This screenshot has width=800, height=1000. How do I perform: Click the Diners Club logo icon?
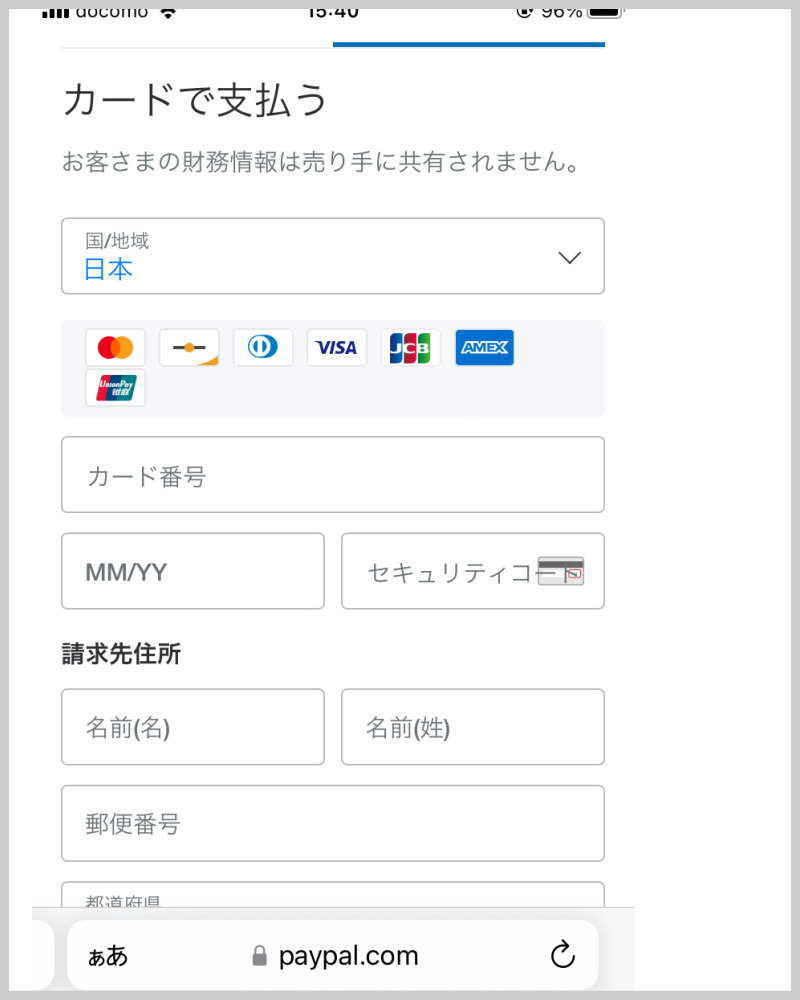(263, 348)
